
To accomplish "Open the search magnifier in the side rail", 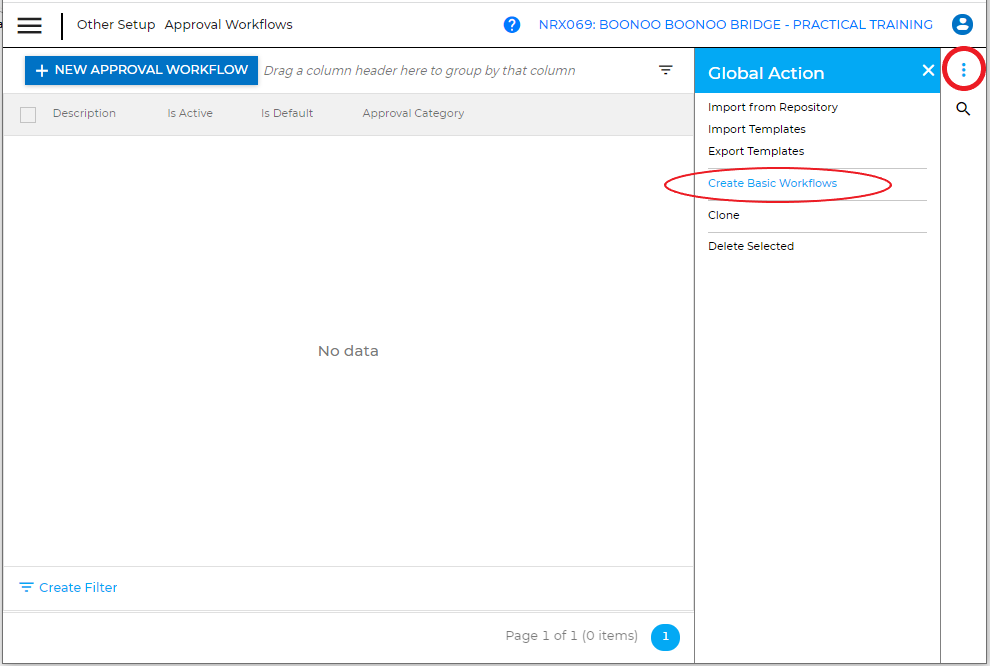I will tap(963, 109).
